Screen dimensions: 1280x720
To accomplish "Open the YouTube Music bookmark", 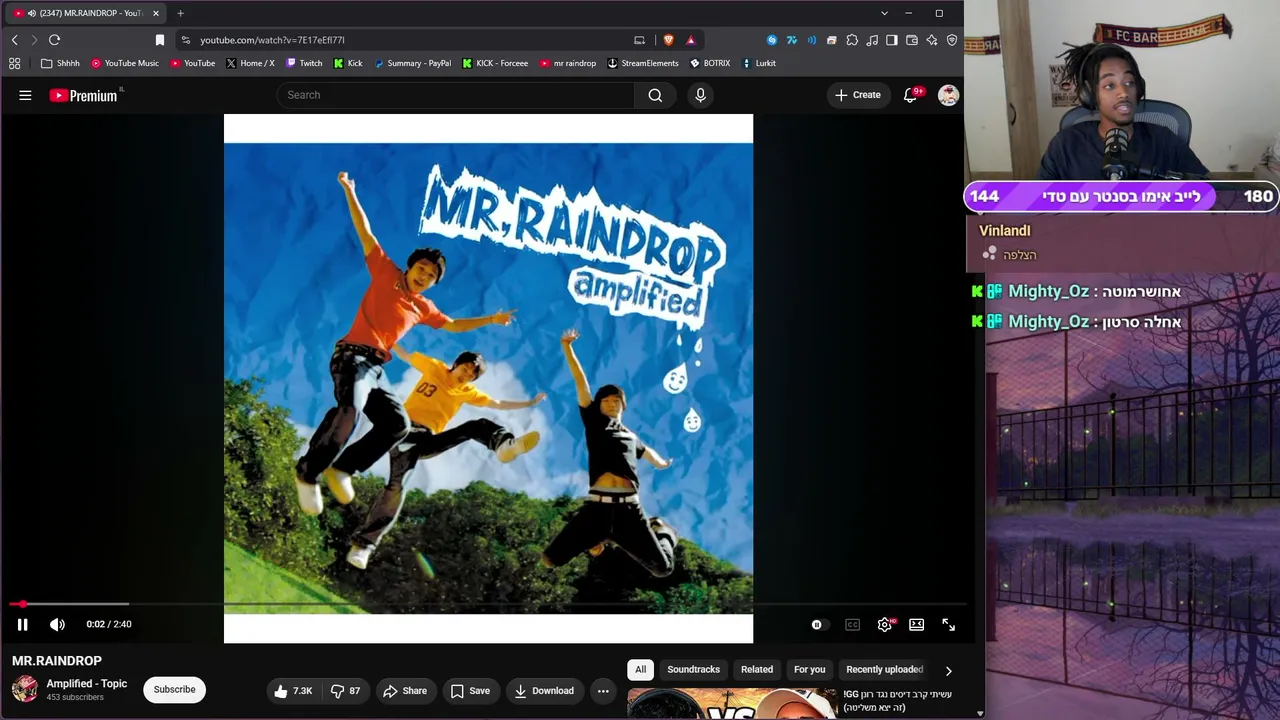I will (125, 63).
